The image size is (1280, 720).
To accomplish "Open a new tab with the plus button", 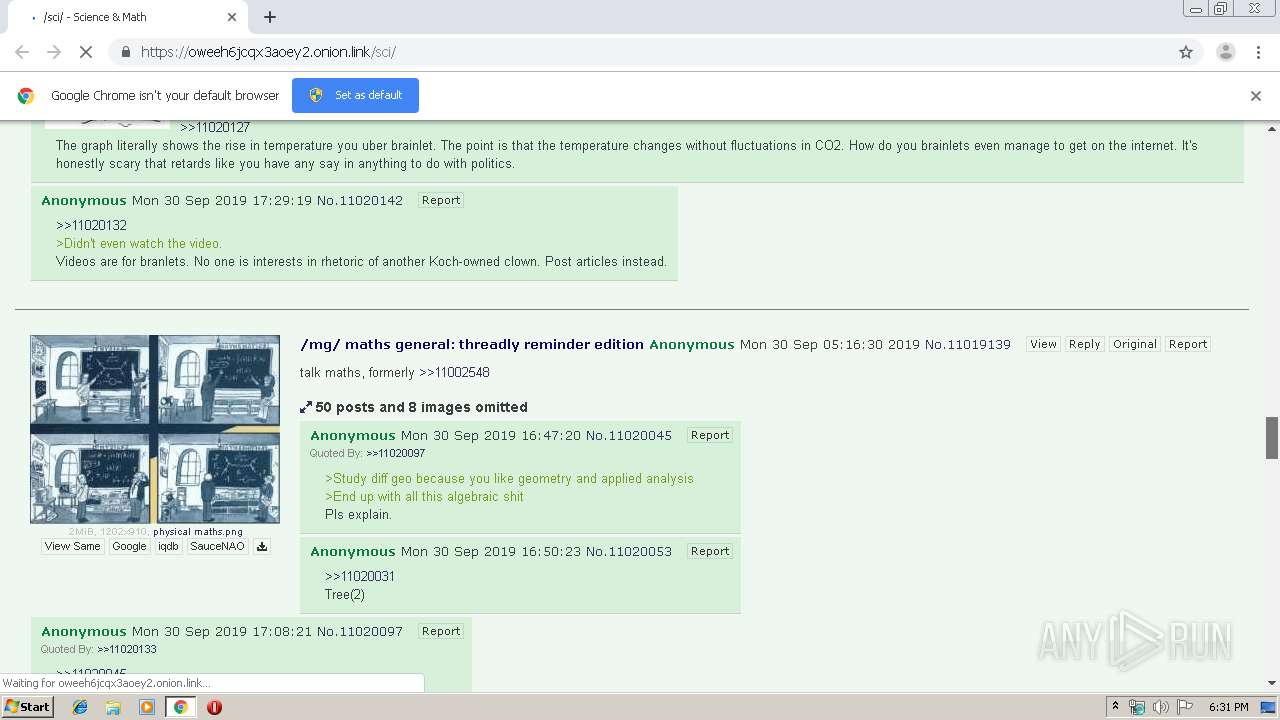I will point(270,17).
